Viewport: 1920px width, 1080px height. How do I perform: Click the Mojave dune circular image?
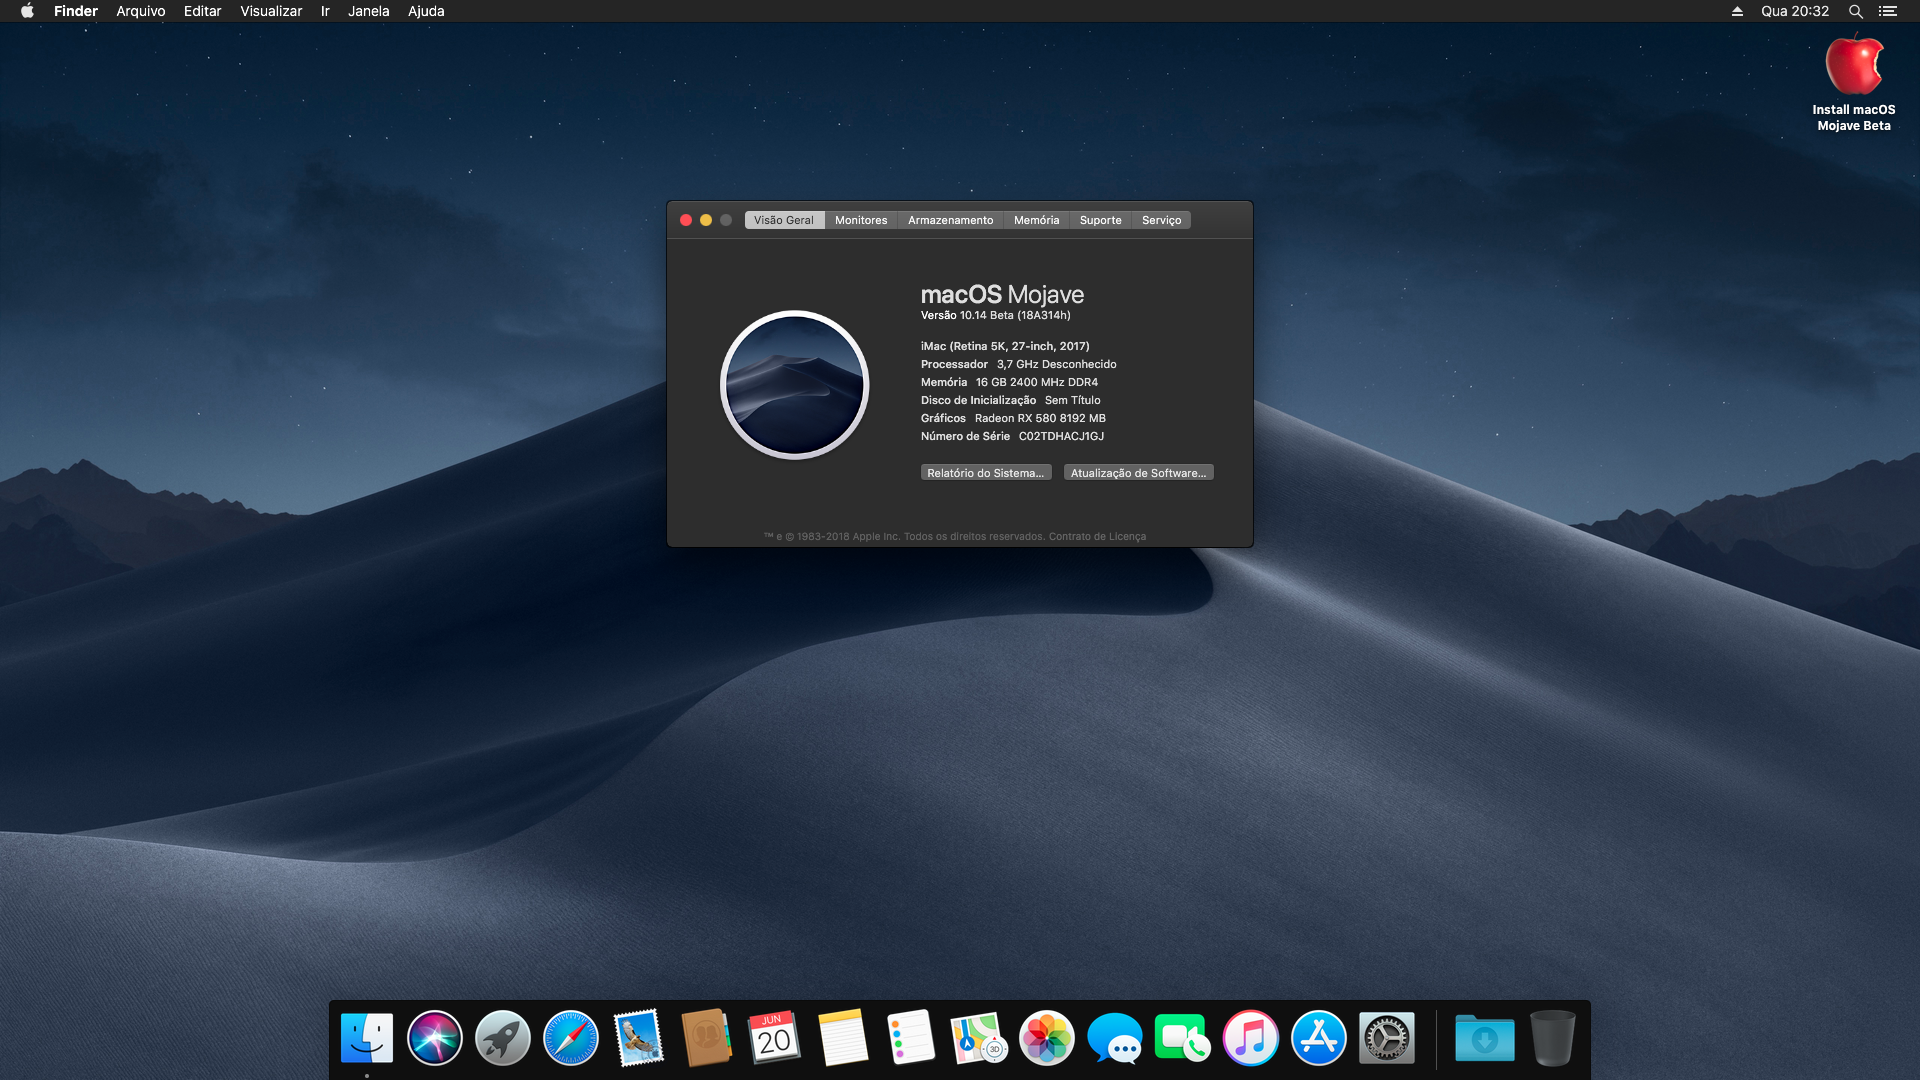pyautogui.click(x=795, y=385)
